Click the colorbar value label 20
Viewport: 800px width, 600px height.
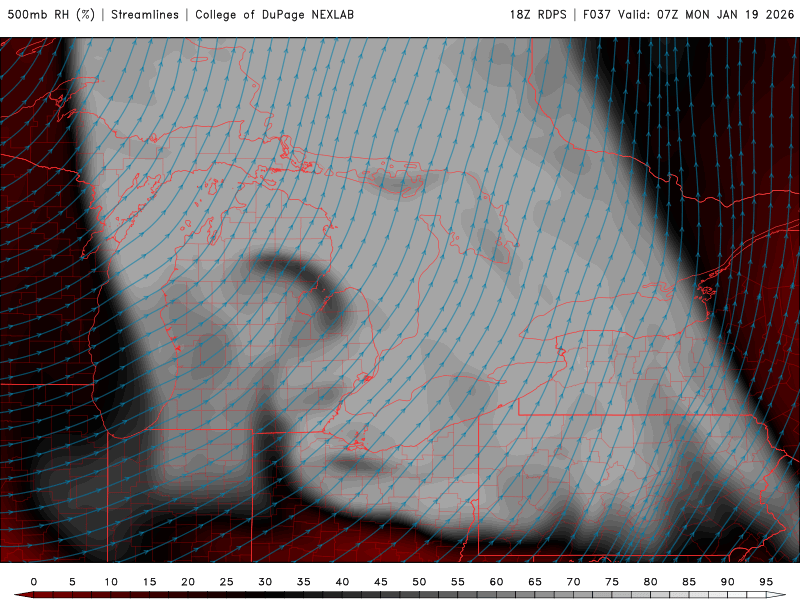(x=188, y=582)
